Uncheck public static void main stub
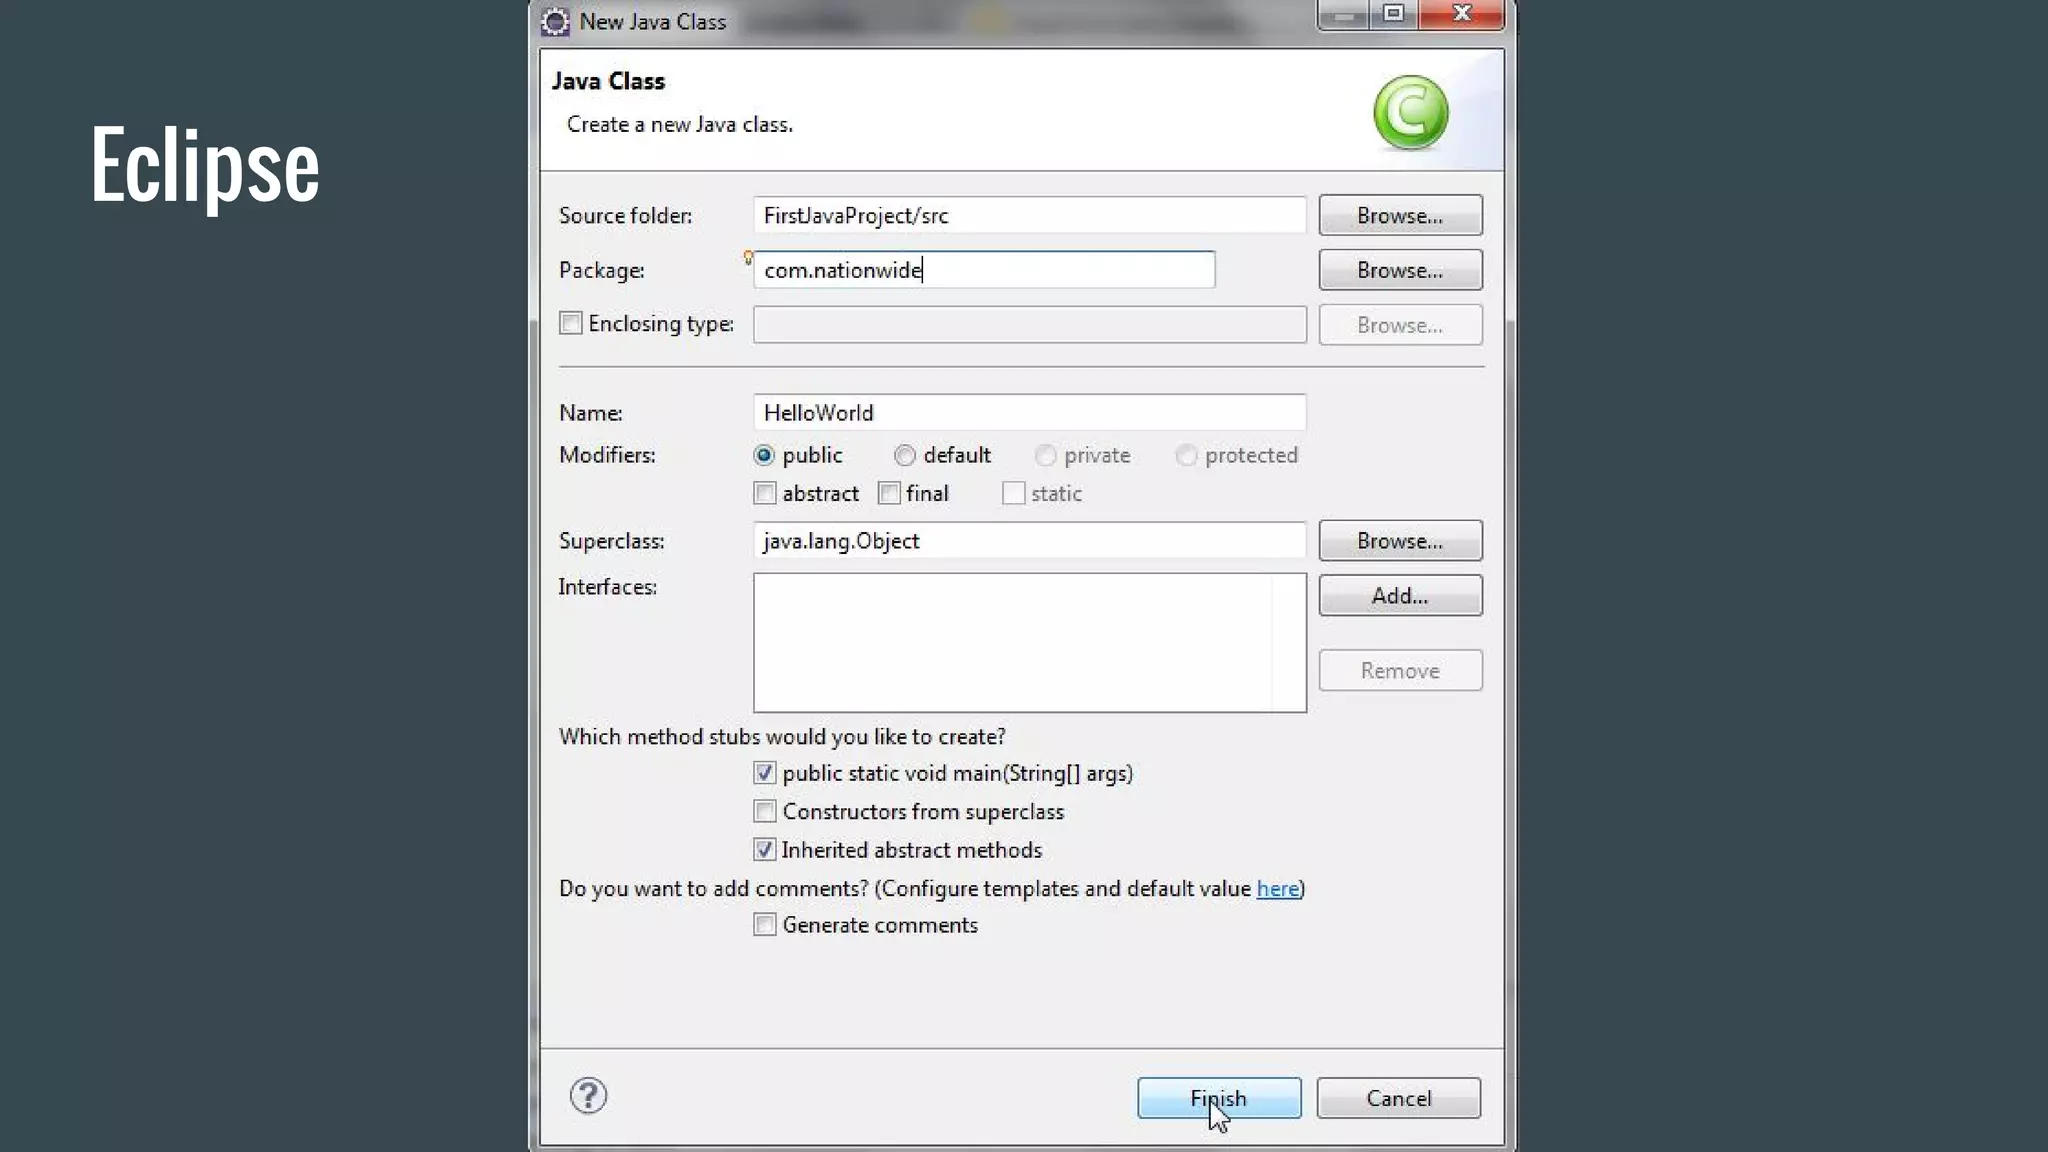Image resolution: width=2048 pixels, height=1152 pixels. pyautogui.click(x=765, y=773)
